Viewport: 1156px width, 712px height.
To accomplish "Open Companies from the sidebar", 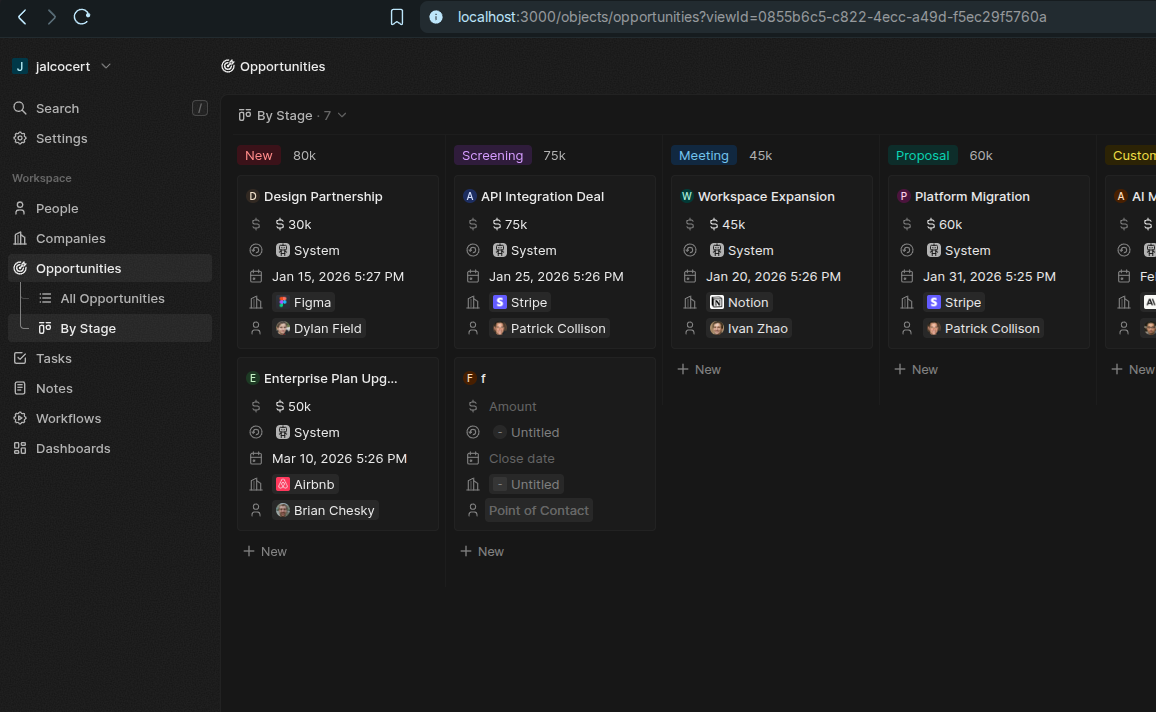I will pos(70,238).
